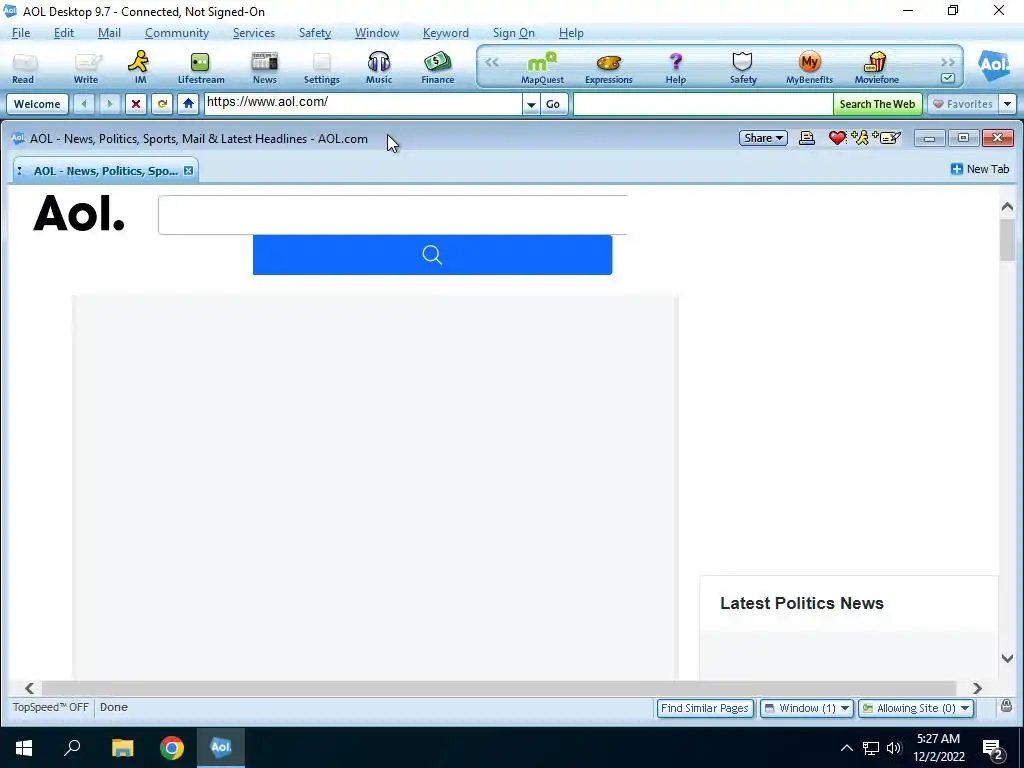This screenshot has width=1024, height=768.
Task: Open the File menu
Action: point(21,33)
